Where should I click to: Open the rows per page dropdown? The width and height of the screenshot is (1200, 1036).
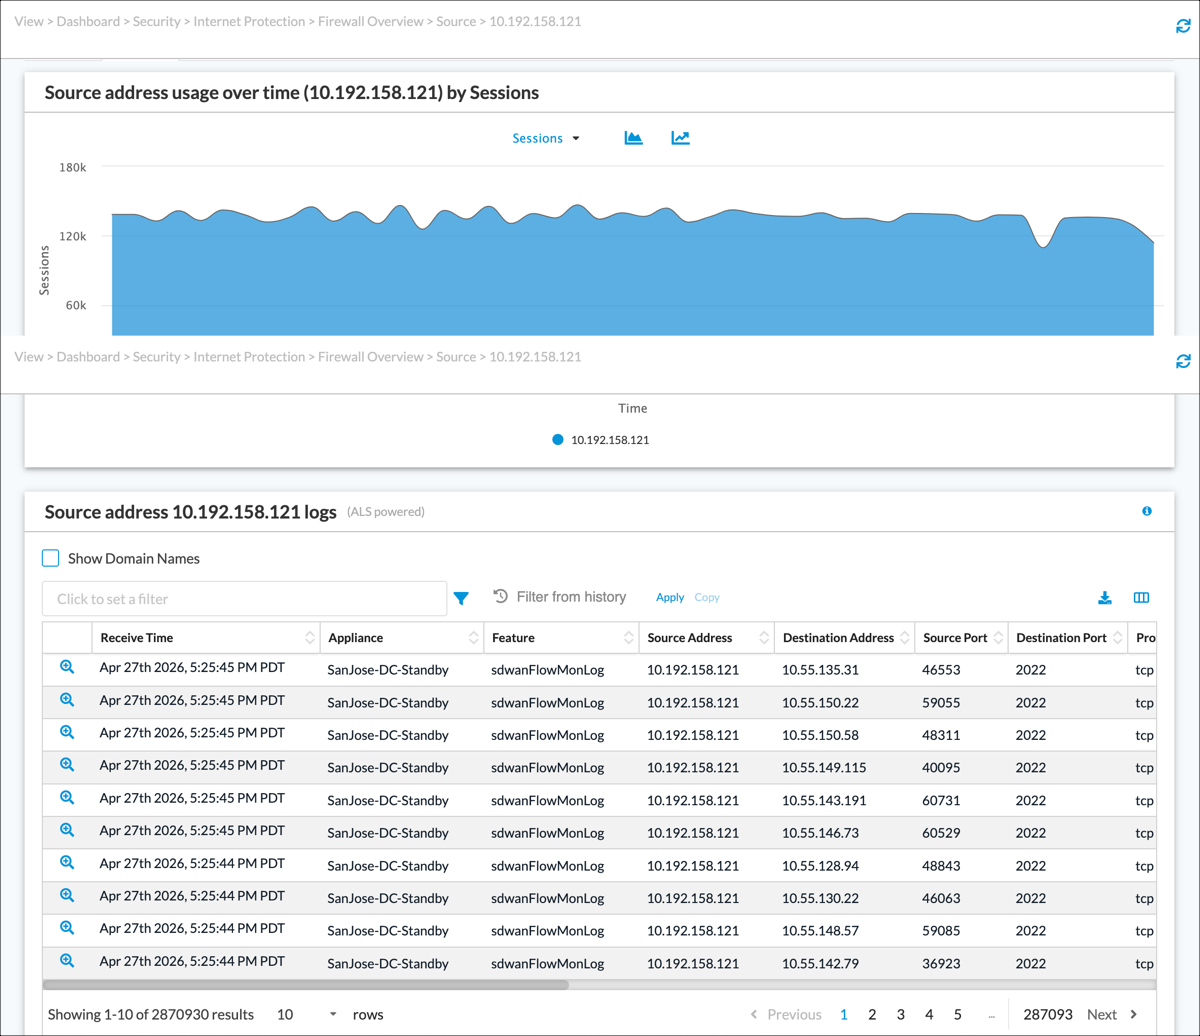(308, 1014)
